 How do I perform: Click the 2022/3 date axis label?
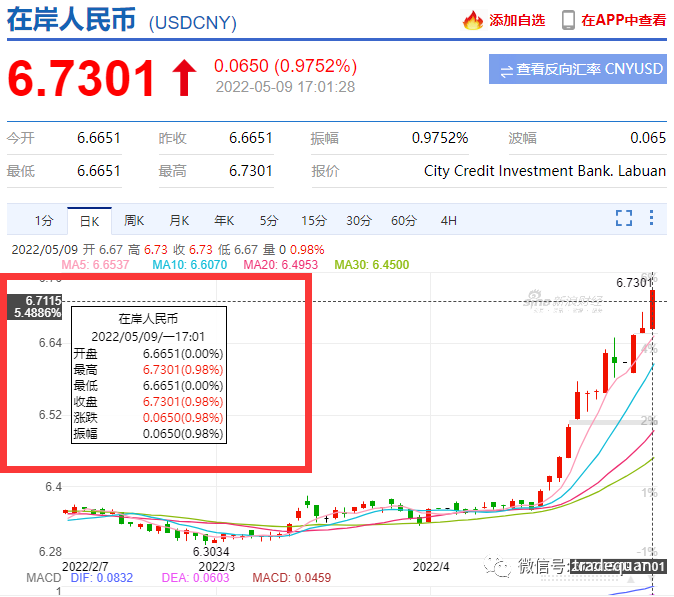point(217,567)
